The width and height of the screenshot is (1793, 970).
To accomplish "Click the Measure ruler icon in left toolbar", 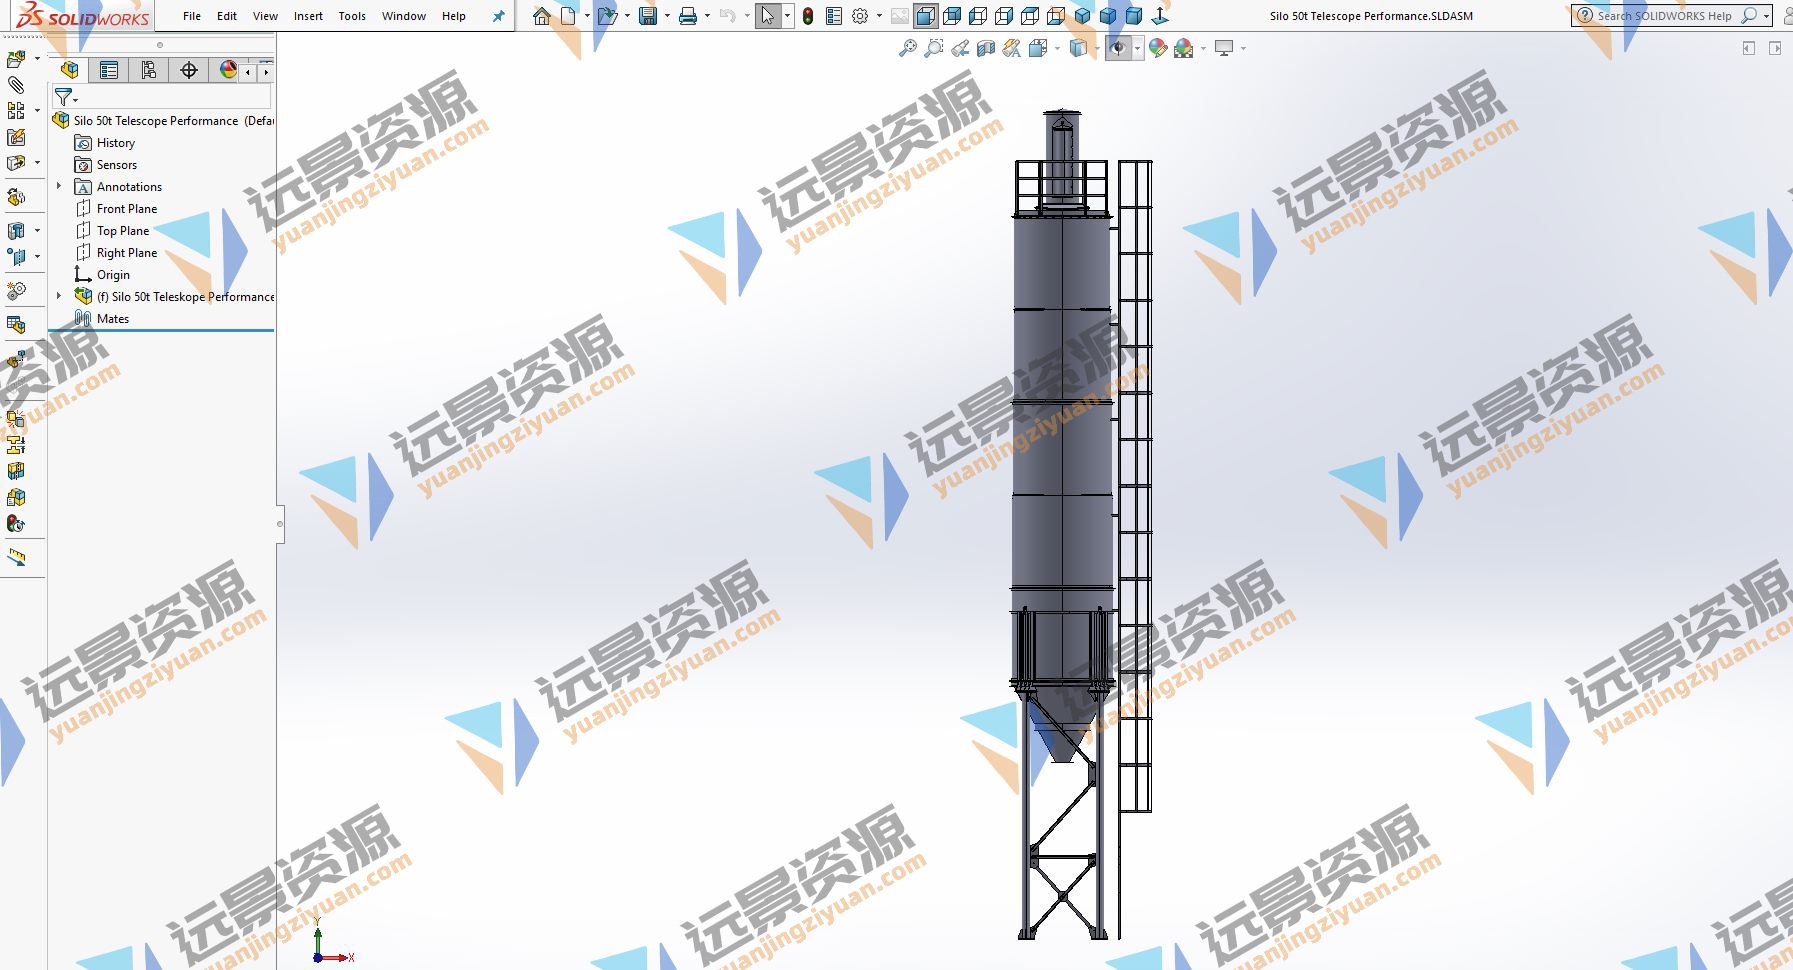I will [16, 557].
